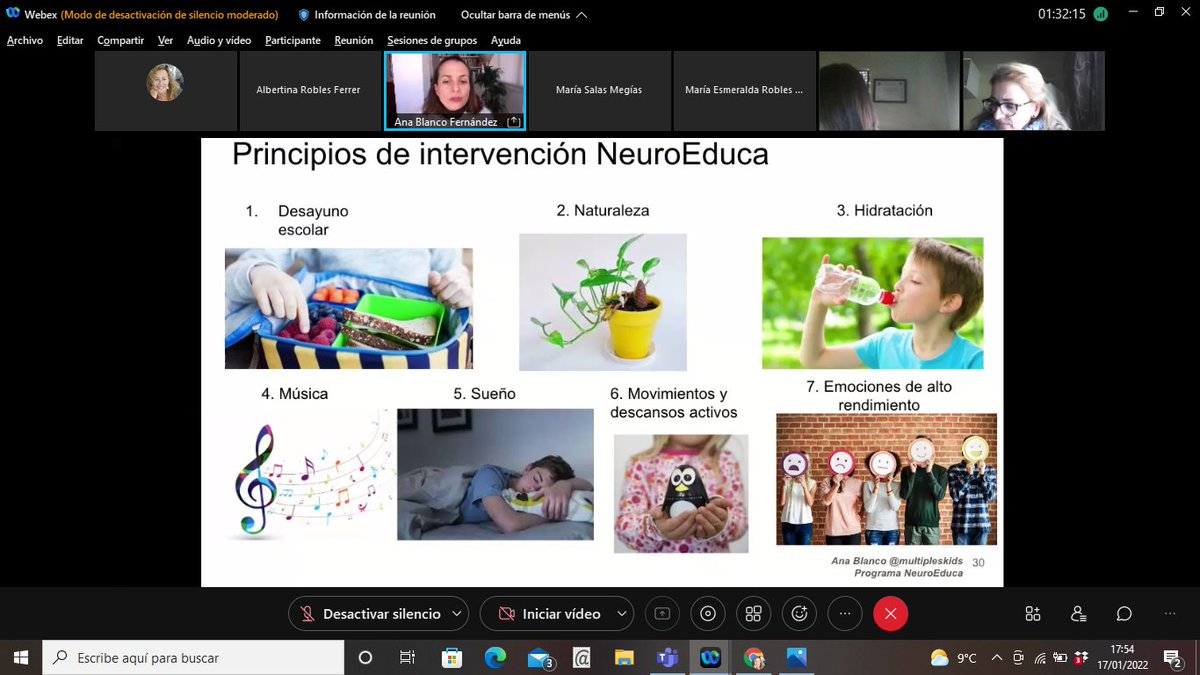Show the participants panel icon
The image size is (1200, 675).
(x=1078, y=613)
